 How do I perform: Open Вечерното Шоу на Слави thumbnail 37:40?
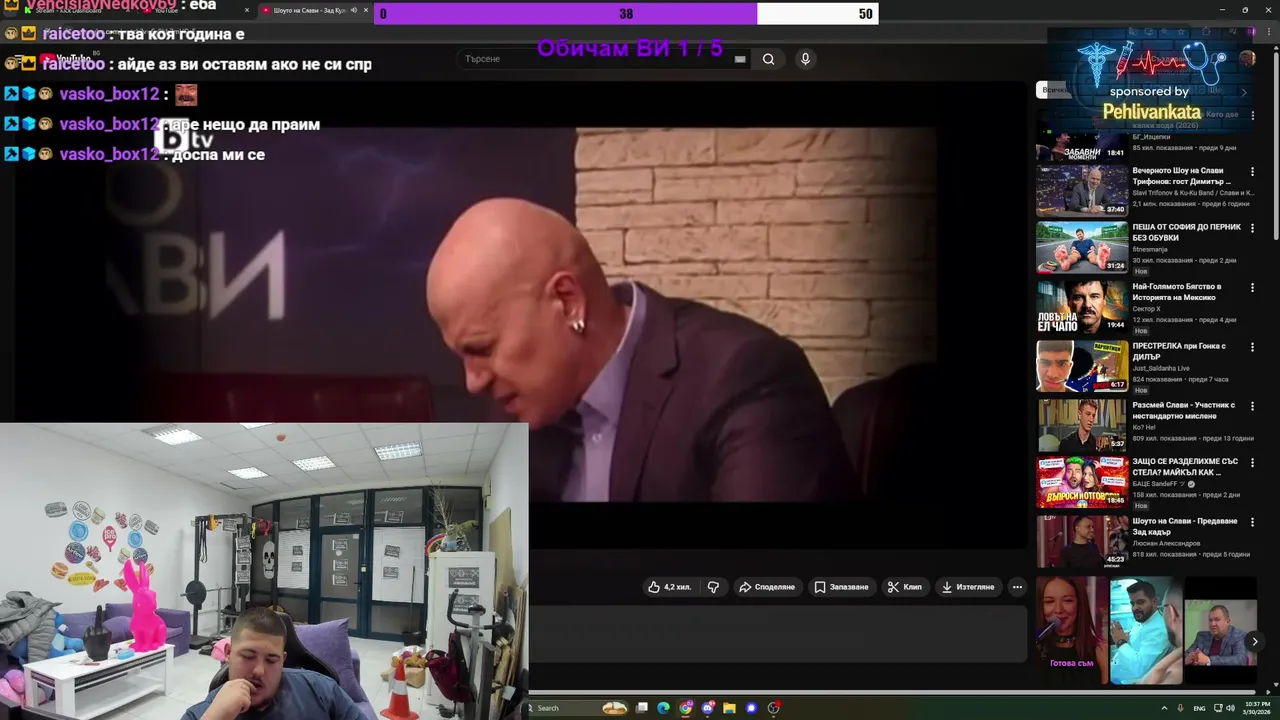(1082, 190)
